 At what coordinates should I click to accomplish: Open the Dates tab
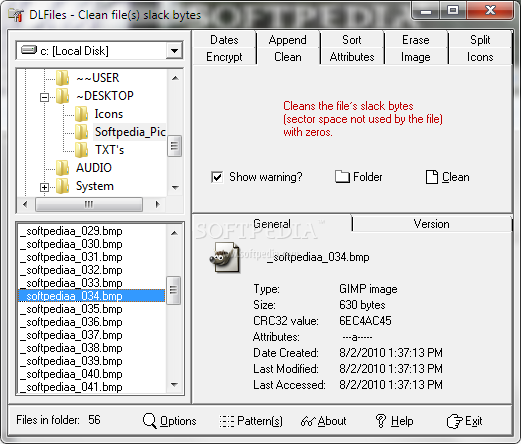click(x=224, y=40)
